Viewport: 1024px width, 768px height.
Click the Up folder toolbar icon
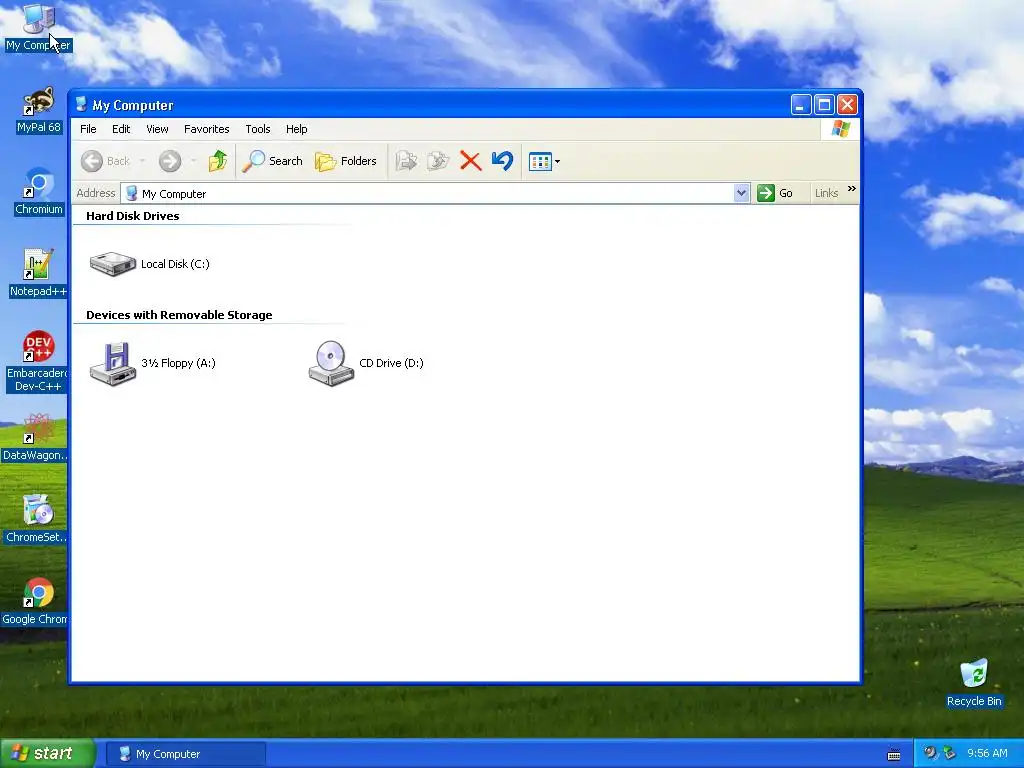click(217, 161)
